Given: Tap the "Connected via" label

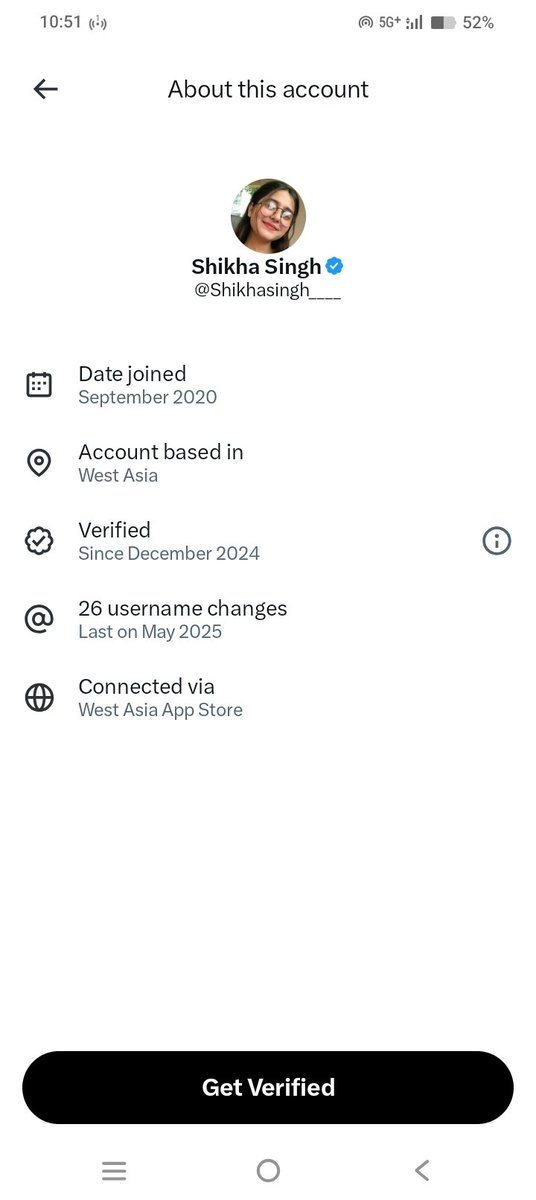Looking at the screenshot, I should point(147,686).
